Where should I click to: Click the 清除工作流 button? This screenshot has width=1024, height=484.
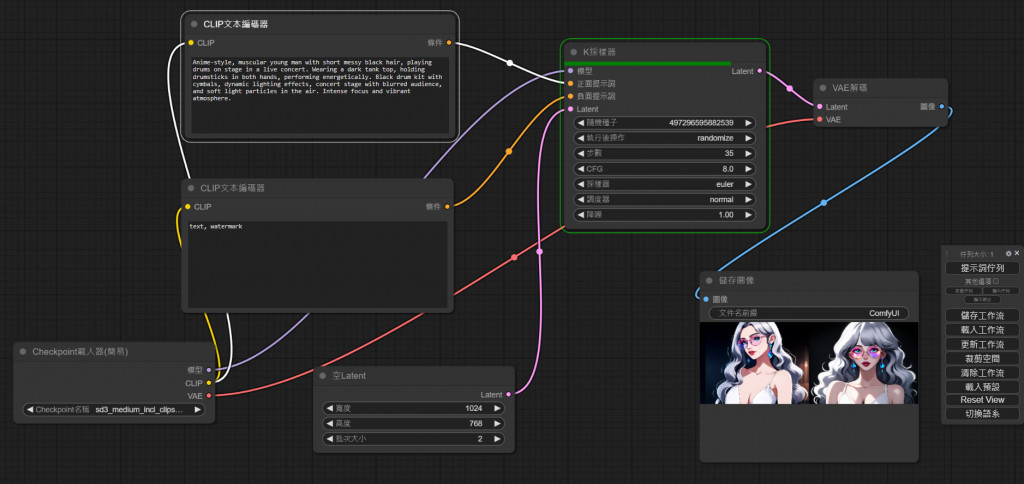click(x=982, y=372)
